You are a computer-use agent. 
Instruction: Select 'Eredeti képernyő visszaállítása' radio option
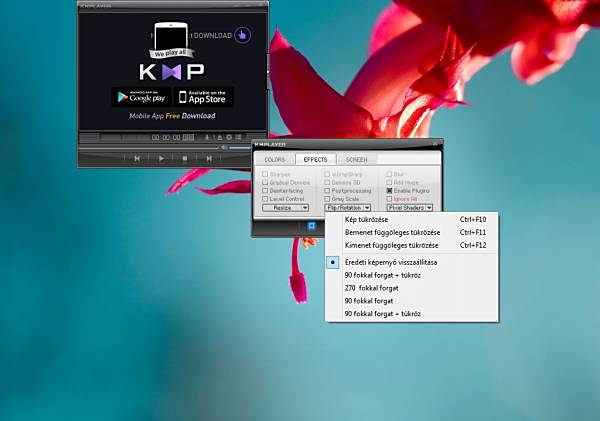click(x=412, y=263)
